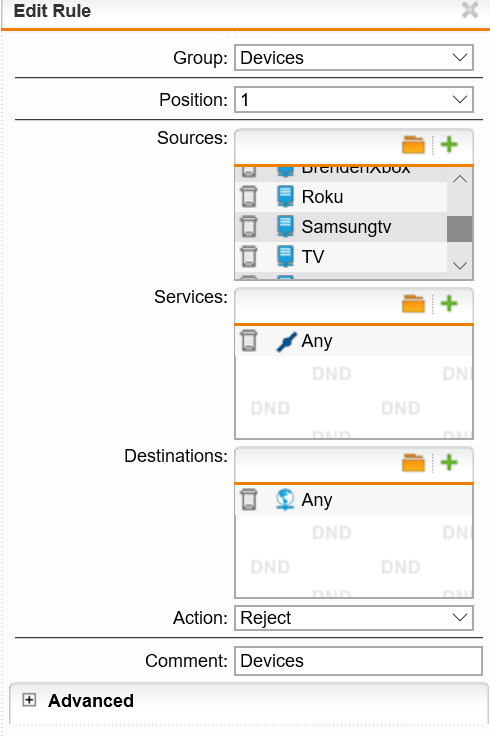This screenshot has height=736, width=490.
Task: Remove Samsungtv source using trash icon
Action: pyautogui.click(x=249, y=227)
